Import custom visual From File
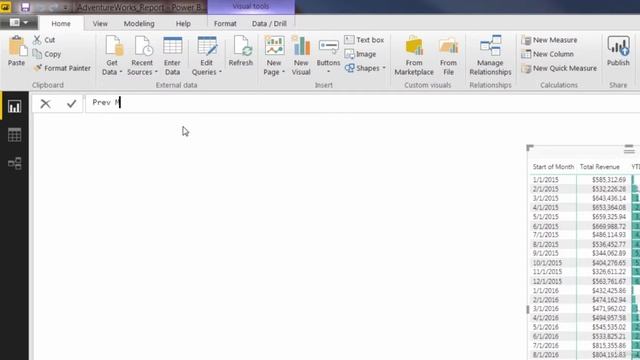Image resolution: width=640 pixels, height=360 pixels. point(448,55)
